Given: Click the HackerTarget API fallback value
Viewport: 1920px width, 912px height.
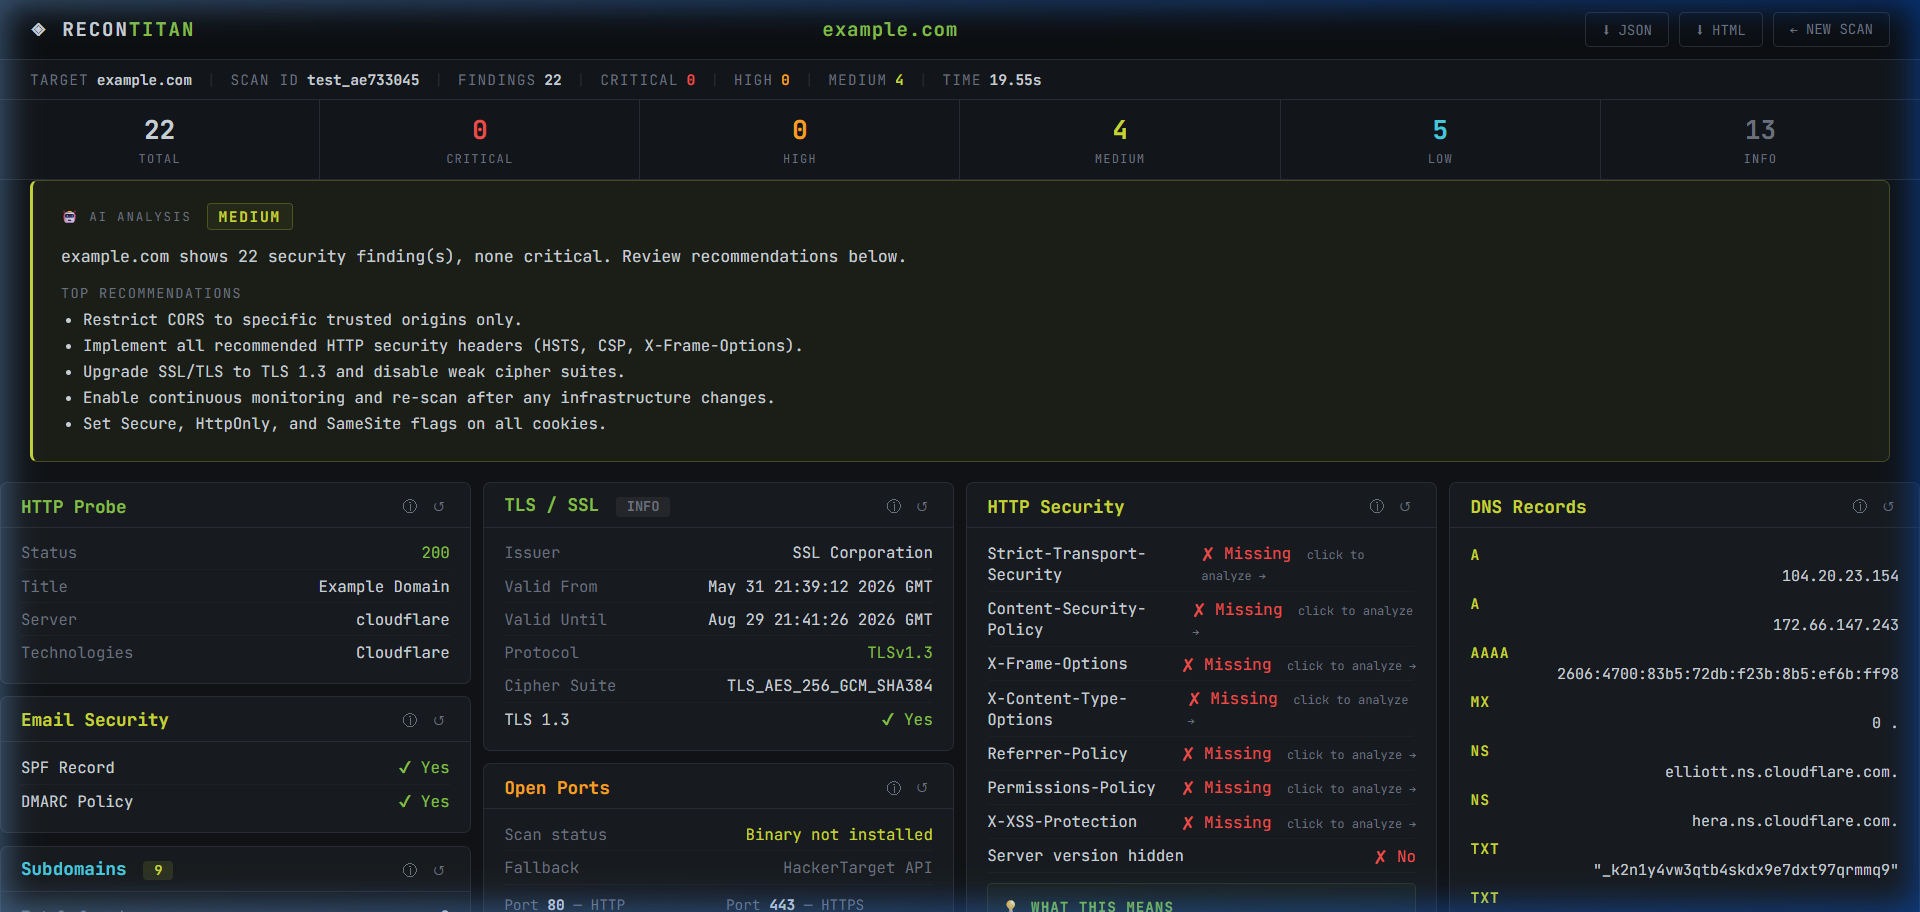Looking at the screenshot, I should 858,868.
